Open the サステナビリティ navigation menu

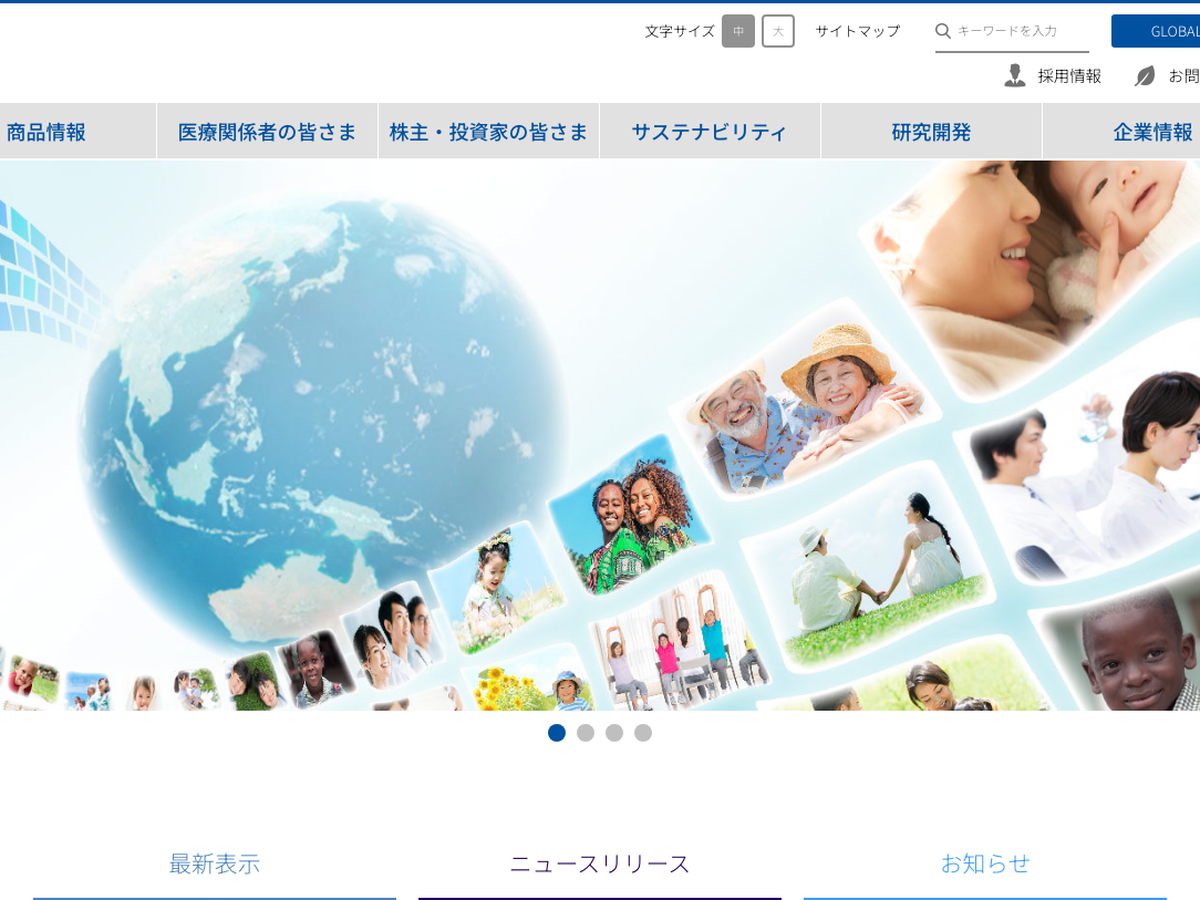click(710, 132)
